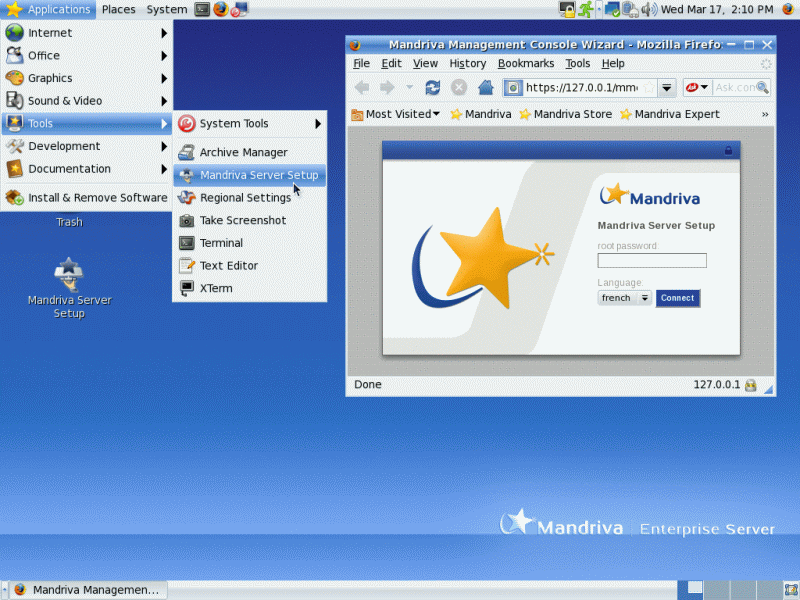Open the language dropdown set to french
The height and width of the screenshot is (600, 800).
[624, 297]
